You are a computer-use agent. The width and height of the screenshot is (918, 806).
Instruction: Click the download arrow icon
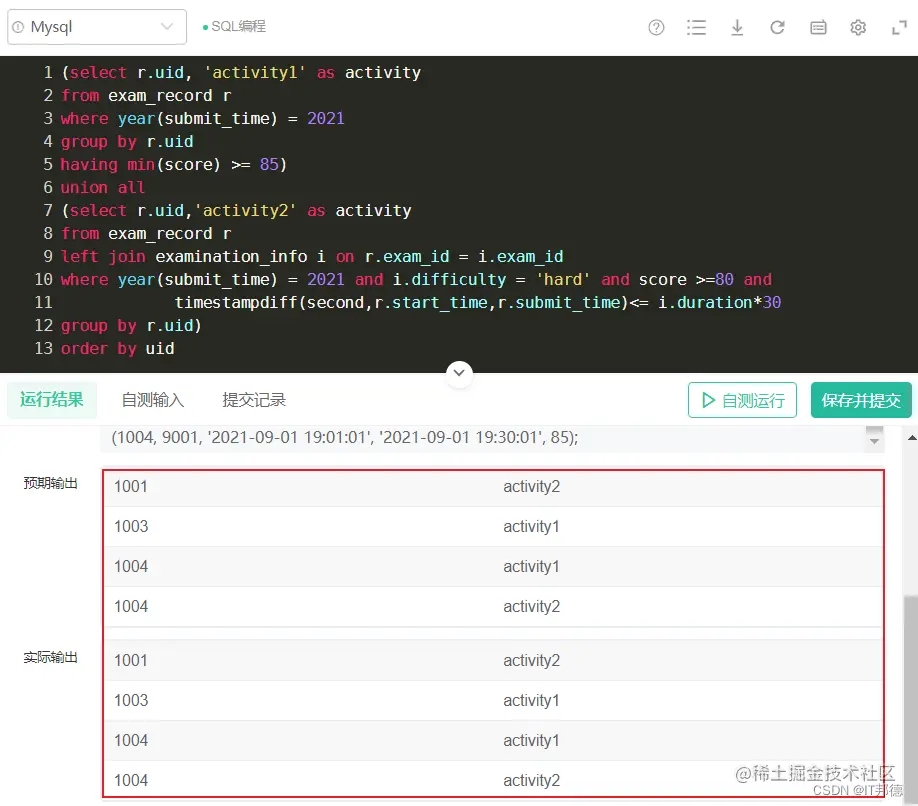[x=737, y=28]
